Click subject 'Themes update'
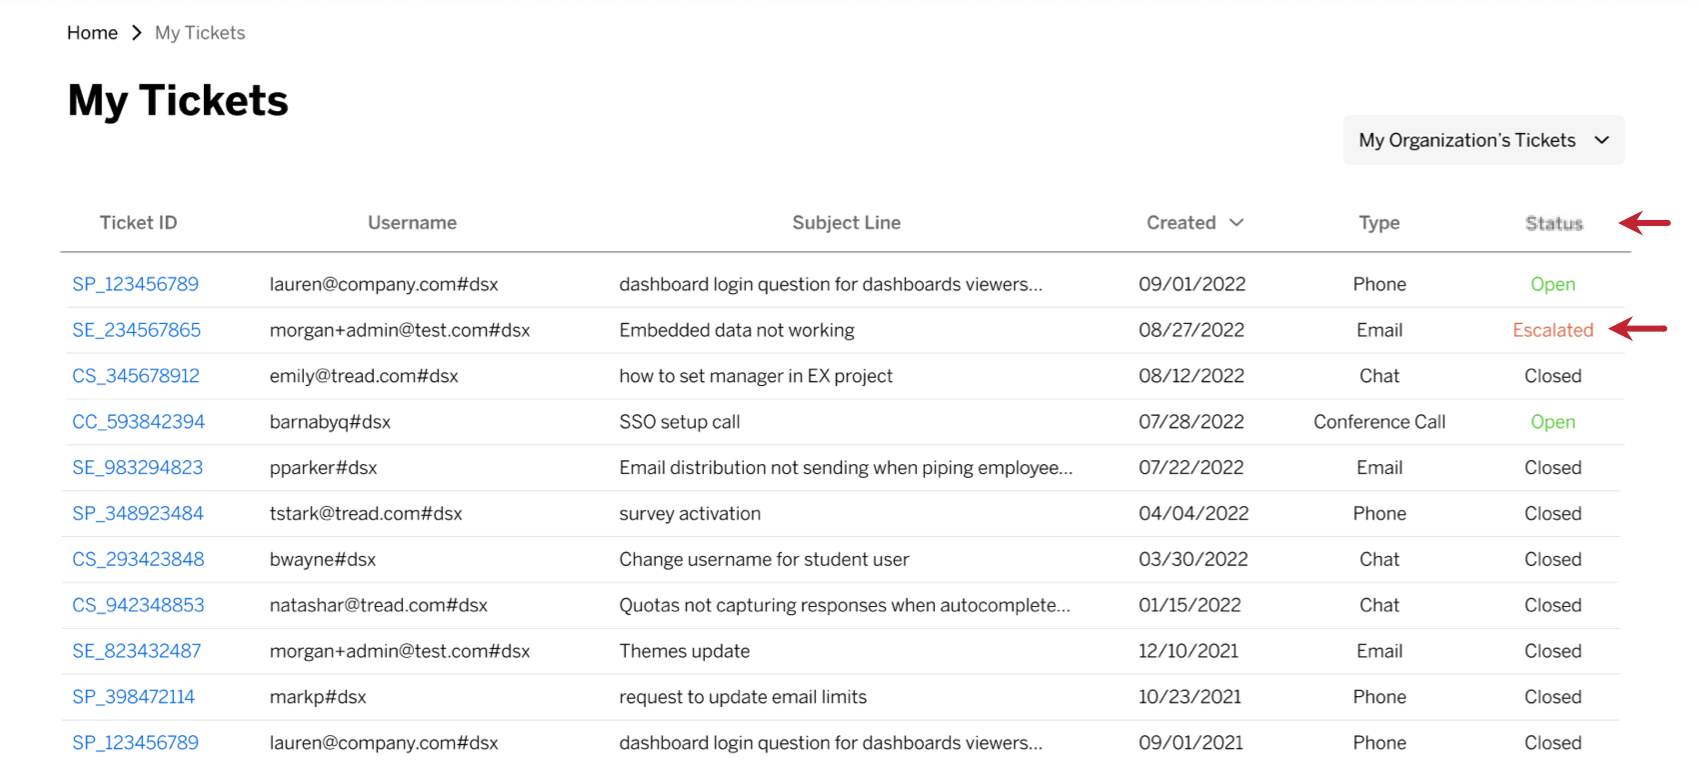 pyautogui.click(x=685, y=652)
